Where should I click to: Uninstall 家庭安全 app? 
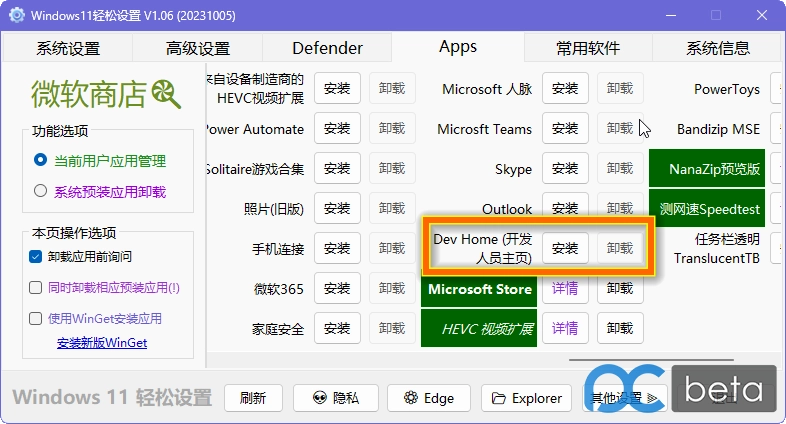point(392,328)
